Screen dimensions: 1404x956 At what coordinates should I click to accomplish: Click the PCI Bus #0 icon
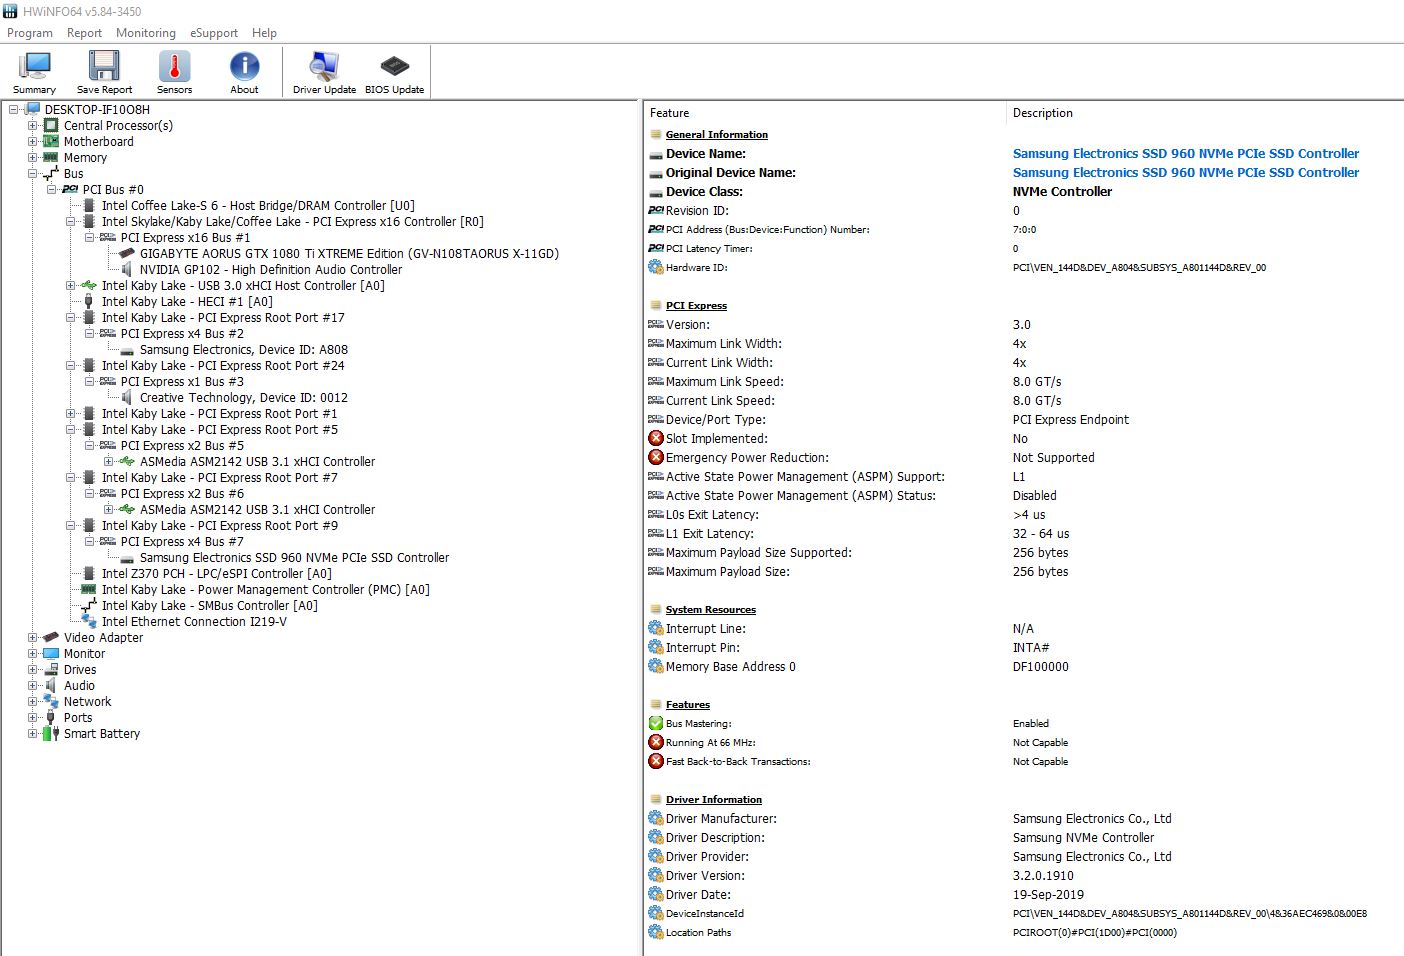point(70,190)
